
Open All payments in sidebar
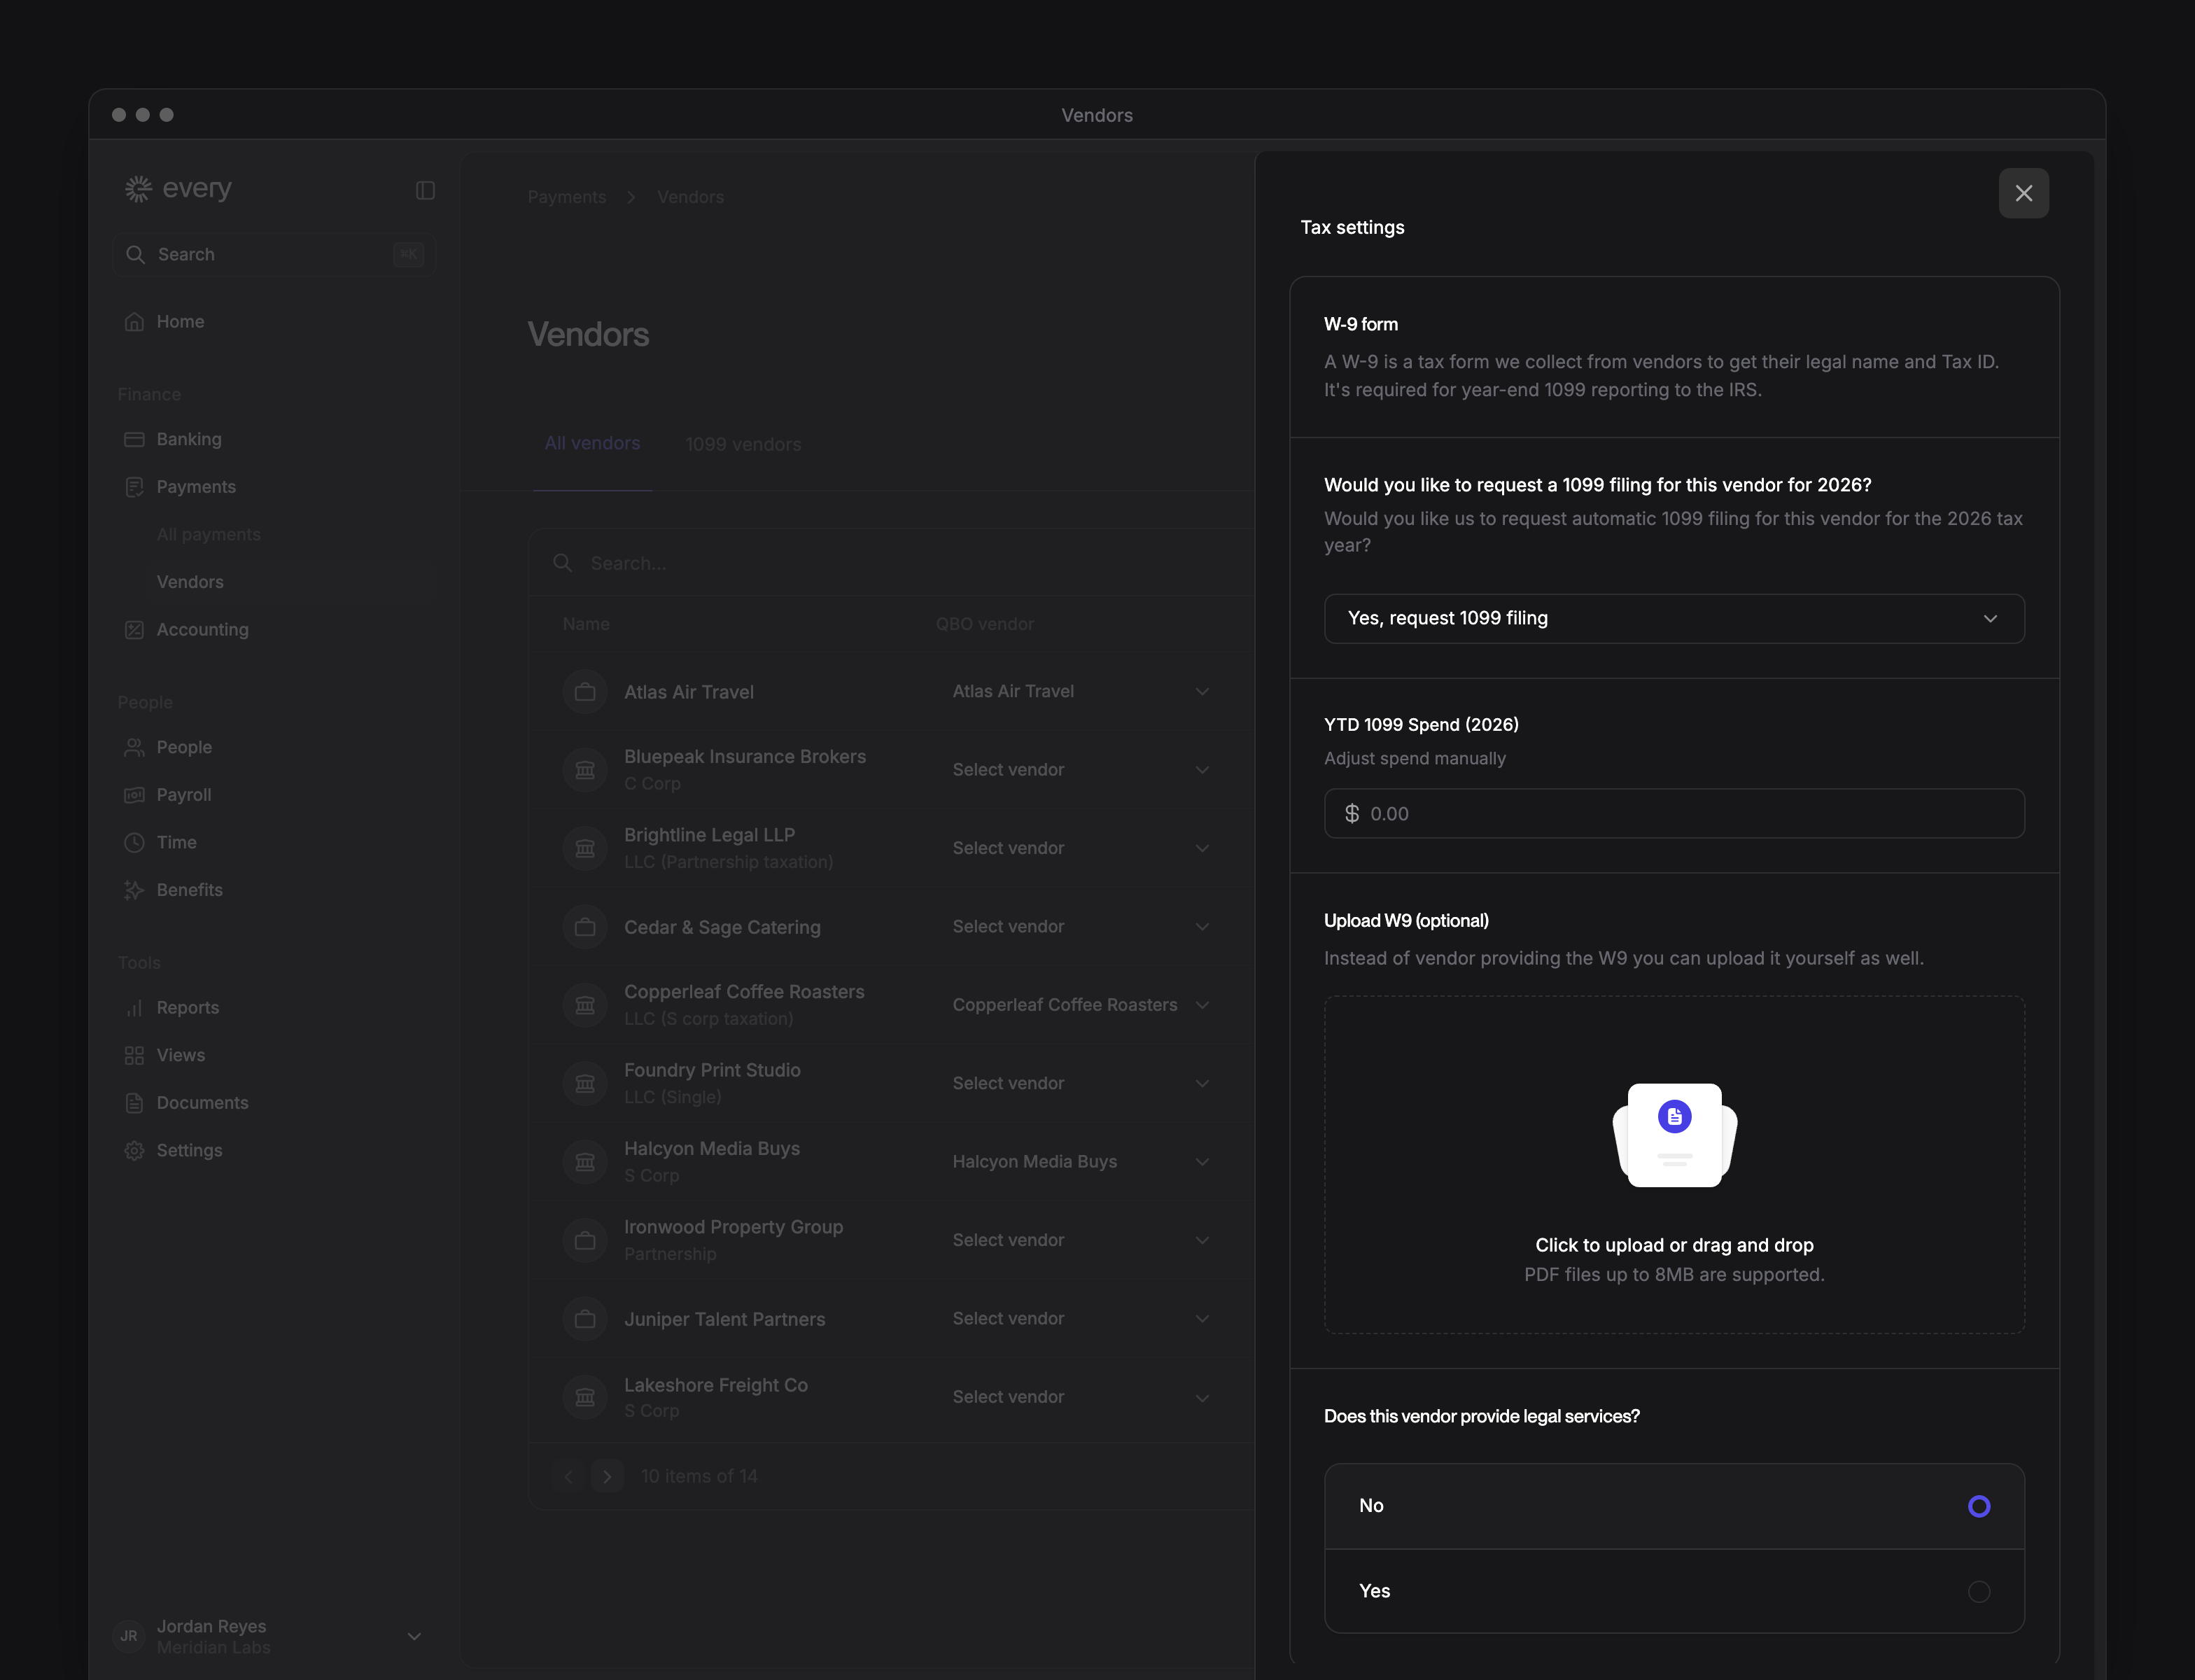click(x=208, y=534)
